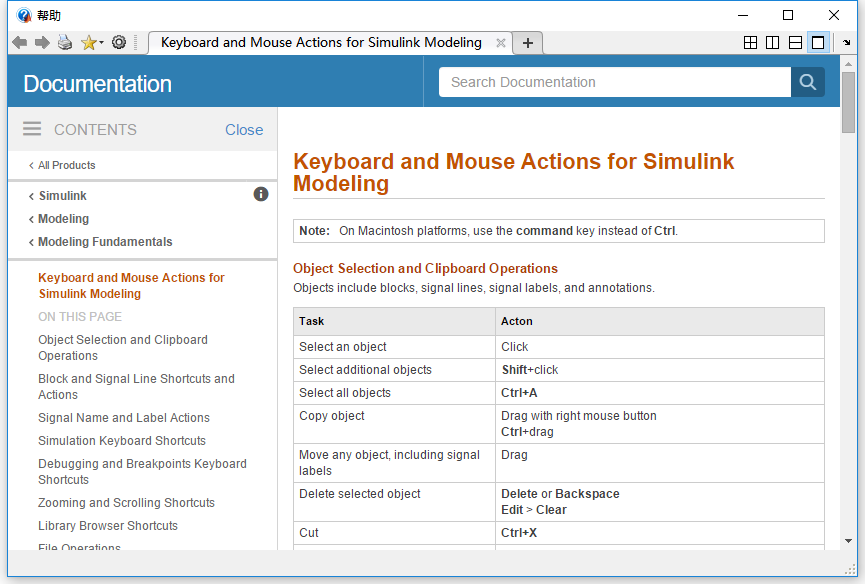
Task: Open the favorites star menu
Action: click(x=91, y=43)
